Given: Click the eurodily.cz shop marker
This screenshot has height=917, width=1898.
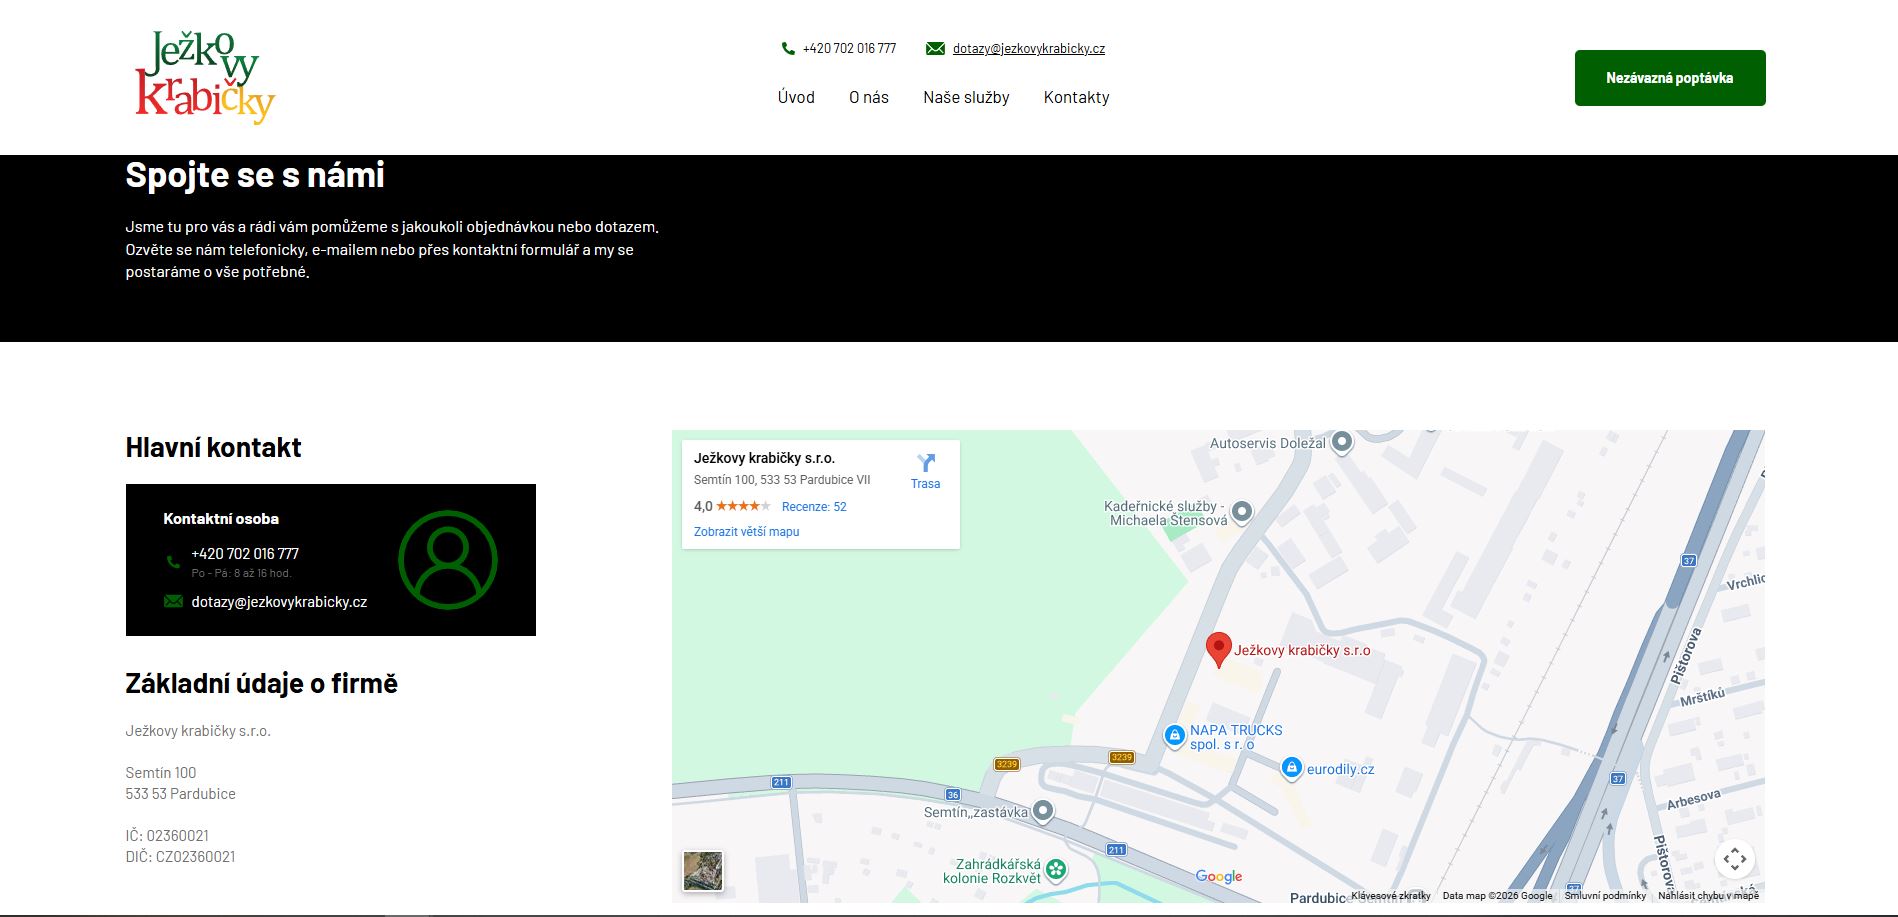Looking at the screenshot, I should (x=1291, y=768).
